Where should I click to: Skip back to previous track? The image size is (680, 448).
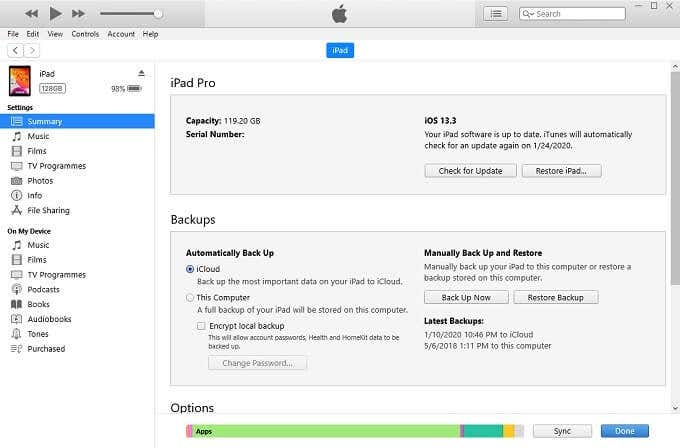[x=31, y=13]
